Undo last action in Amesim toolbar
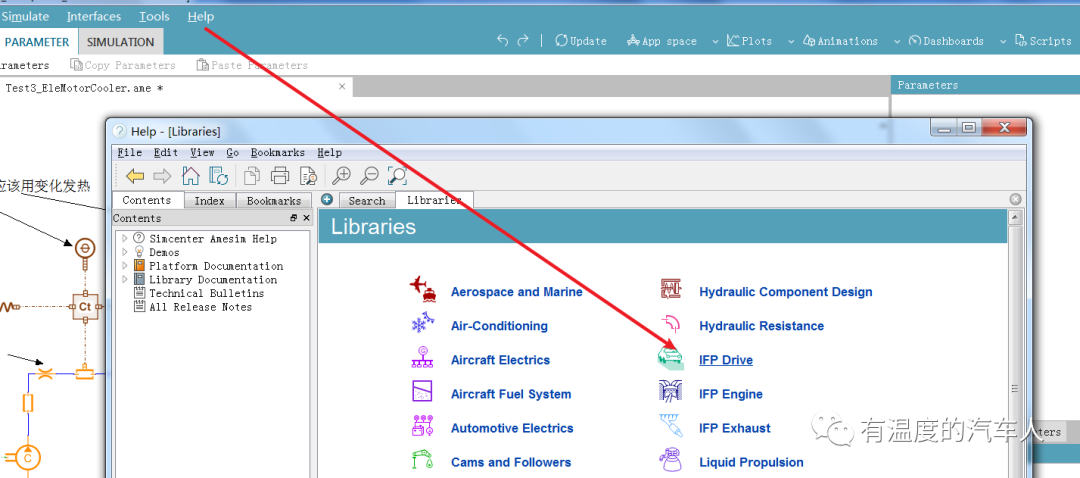The image size is (1080, 478). pyautogui.click(x=503, y=41)
